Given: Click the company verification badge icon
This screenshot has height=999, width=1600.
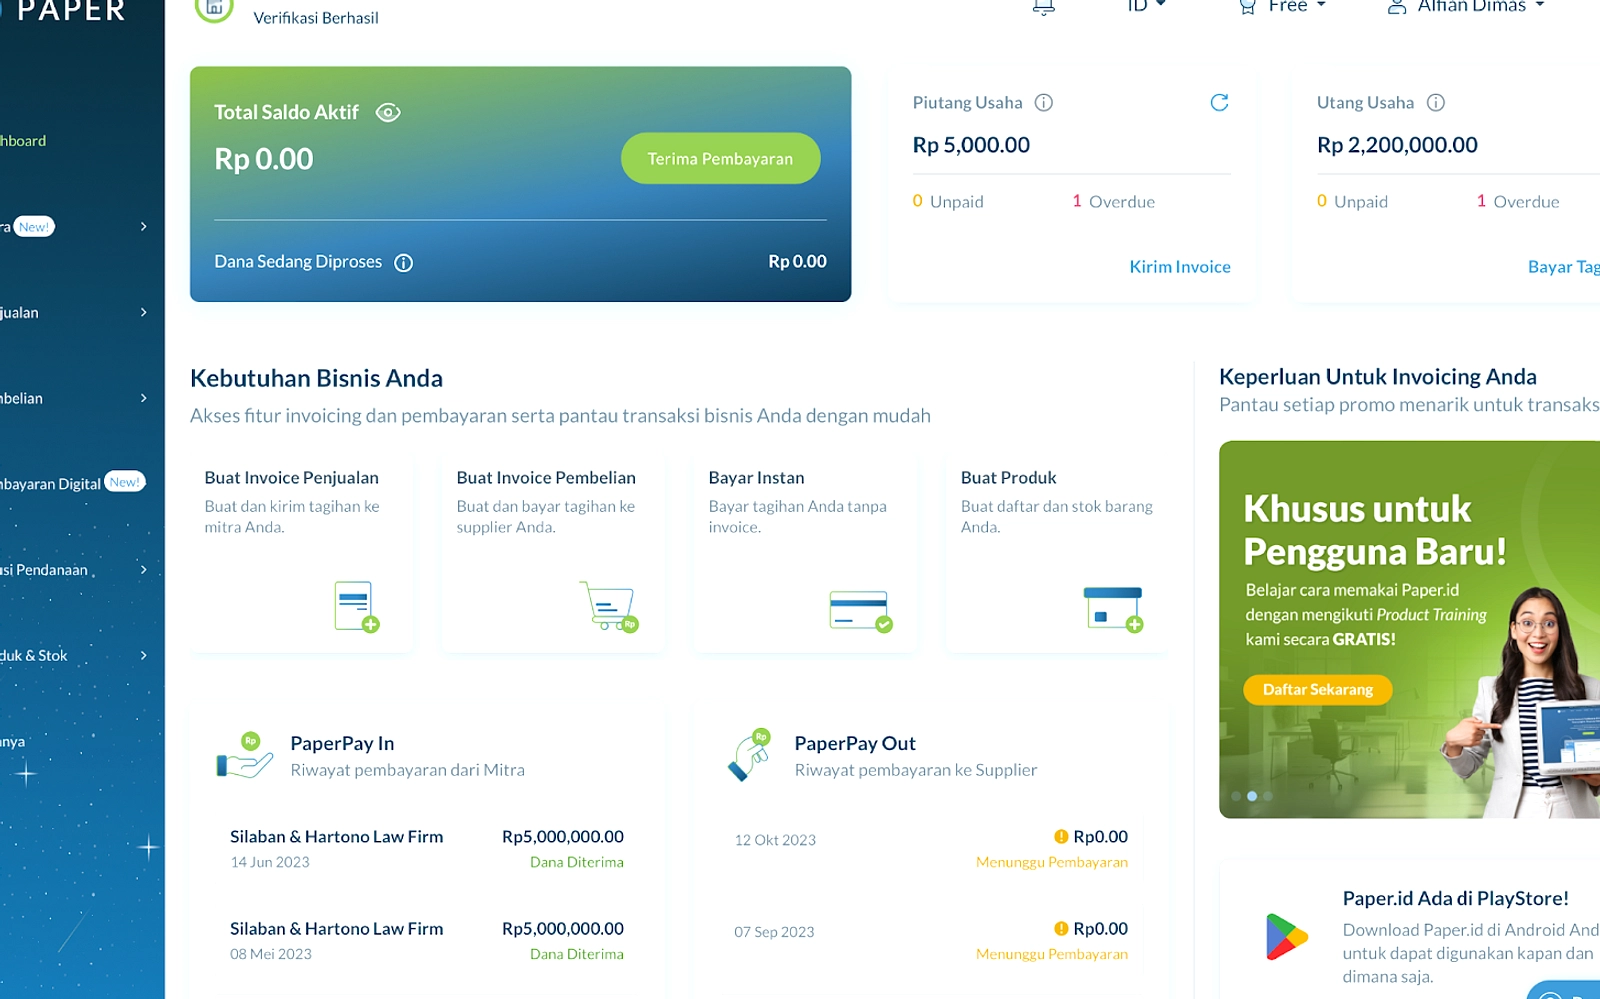Looking at the screenshot, I should (214, 8).
